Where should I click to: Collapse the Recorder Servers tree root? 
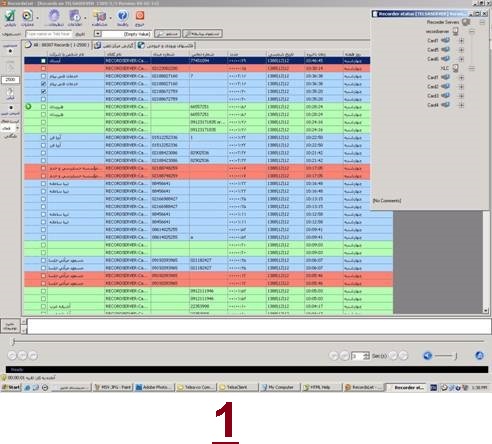(x=482, y=22)
